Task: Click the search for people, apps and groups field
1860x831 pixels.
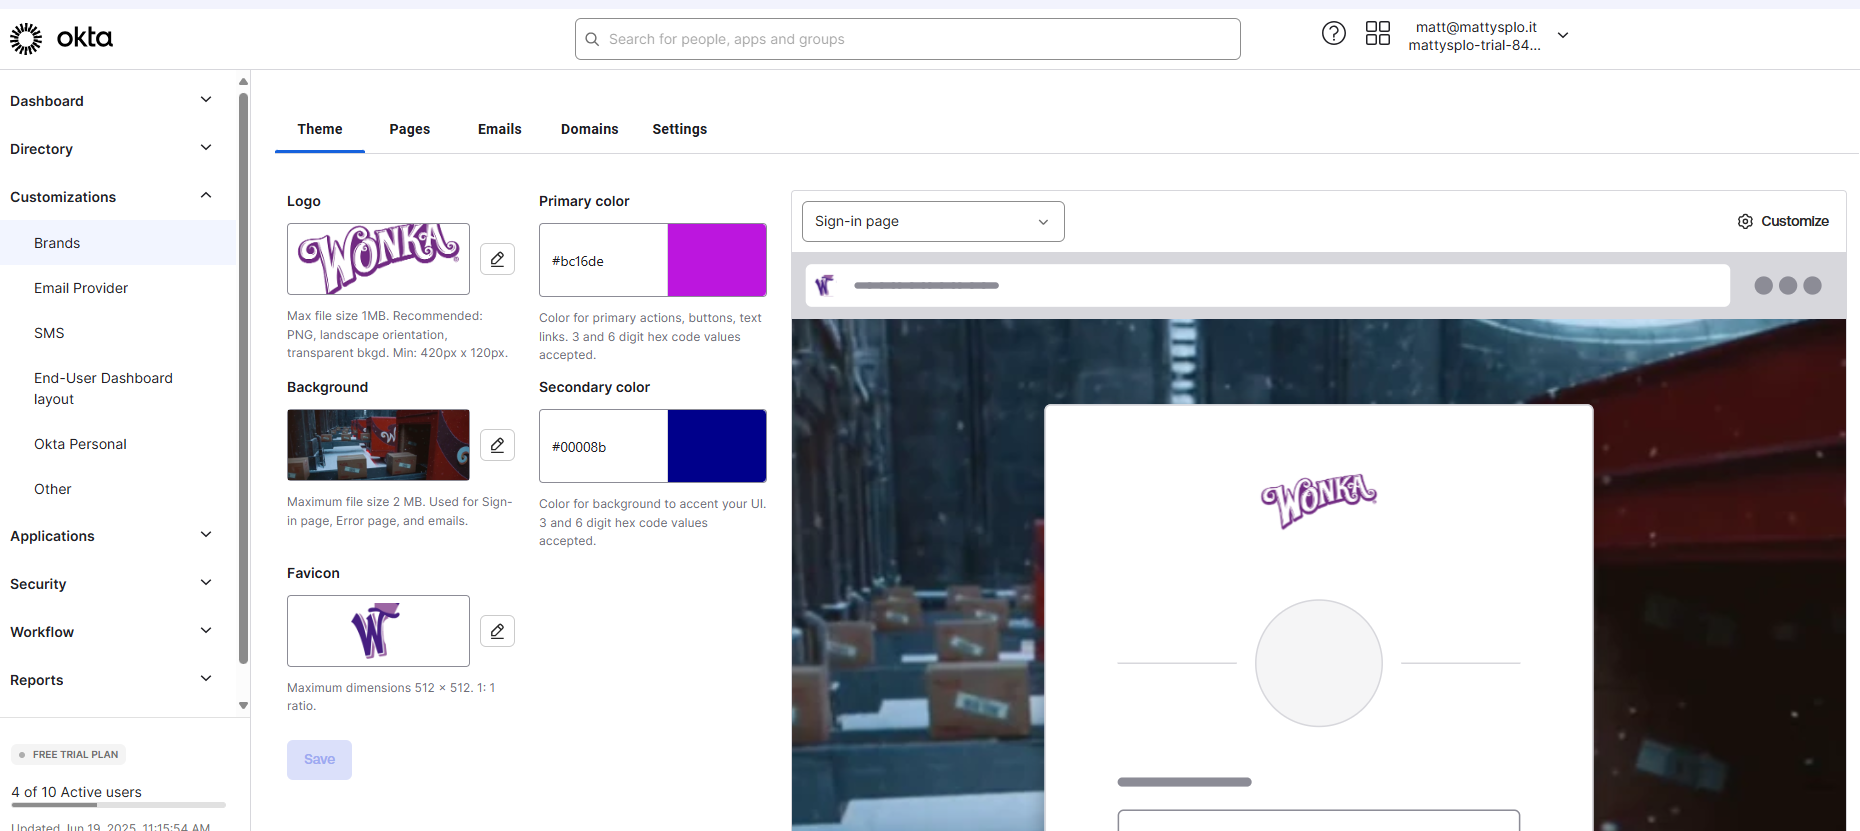Action: point(908,39)
